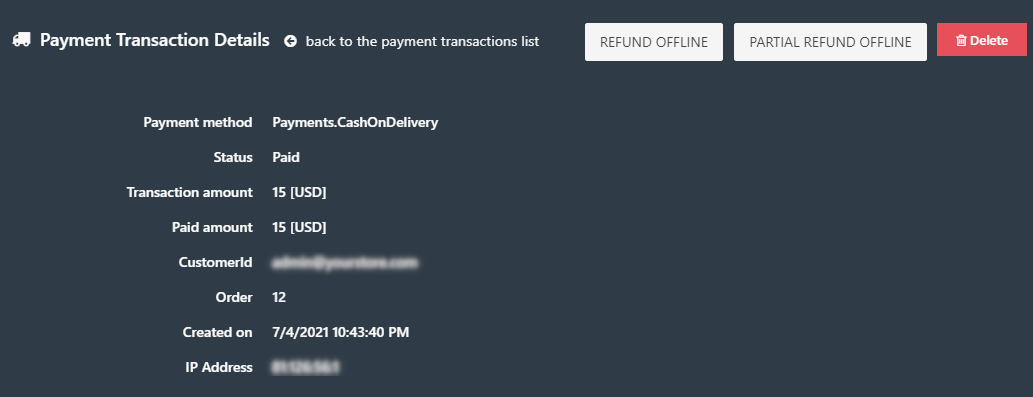The image size is (1033, 397).
Task: Click the Paid amount 15 [USD] value
Action: (x=299, y=227)
